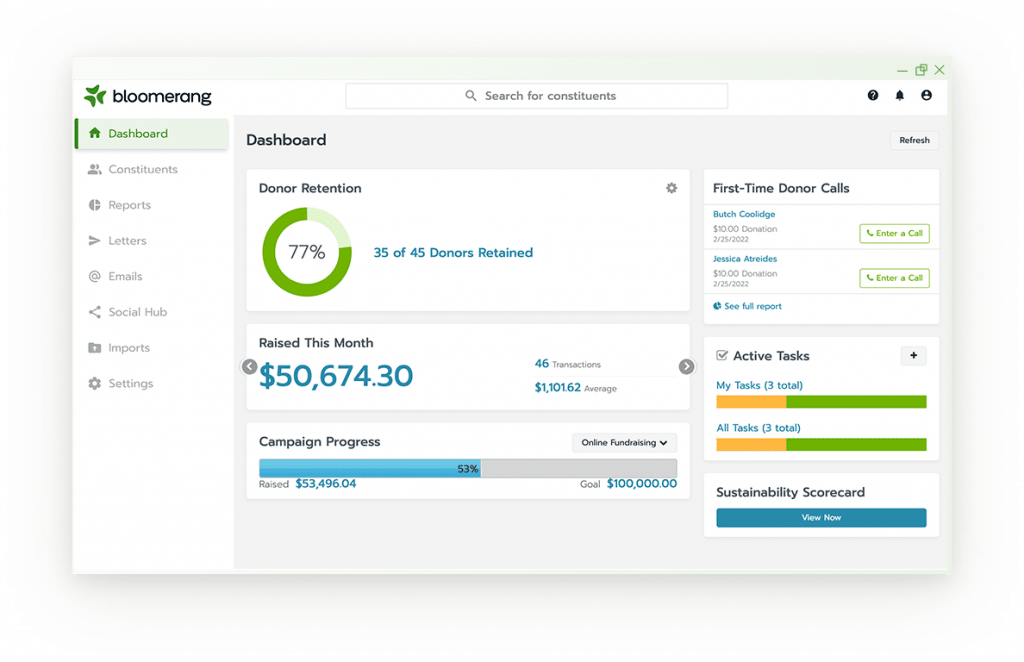
Task: Click the Active Tasks checkbox icon
Action: pos(722,355)
